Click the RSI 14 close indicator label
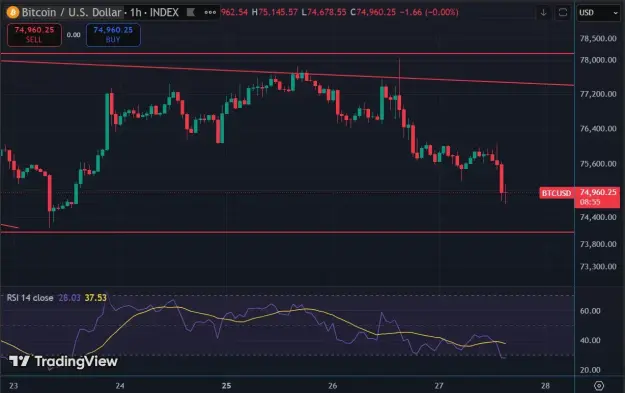Image resolution: width=625 pixels, height=393 pixels. click(x=30, y=298)
